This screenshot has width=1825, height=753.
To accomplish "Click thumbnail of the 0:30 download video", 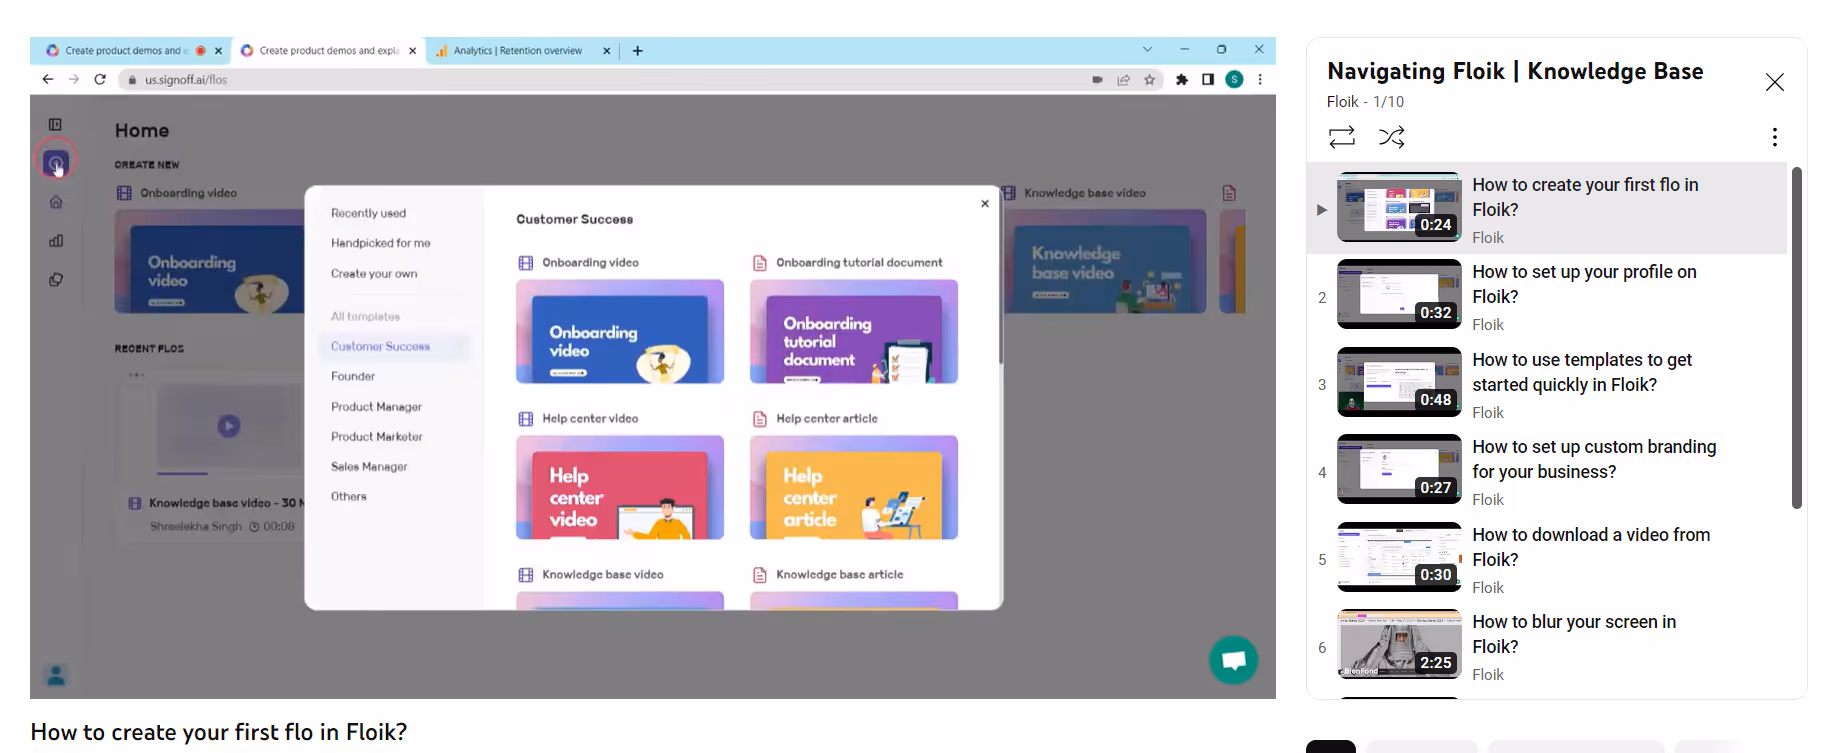I will pyautogui.click(x=1398, y=557).
